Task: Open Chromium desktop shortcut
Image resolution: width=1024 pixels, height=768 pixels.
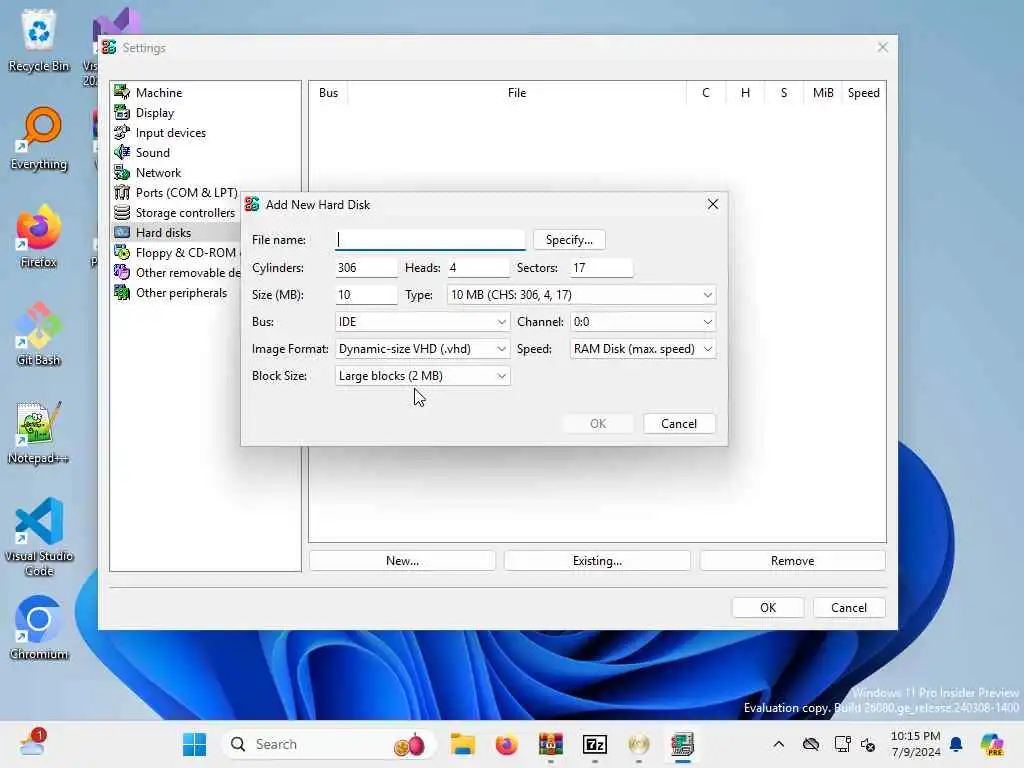Action: coord(39,628)
